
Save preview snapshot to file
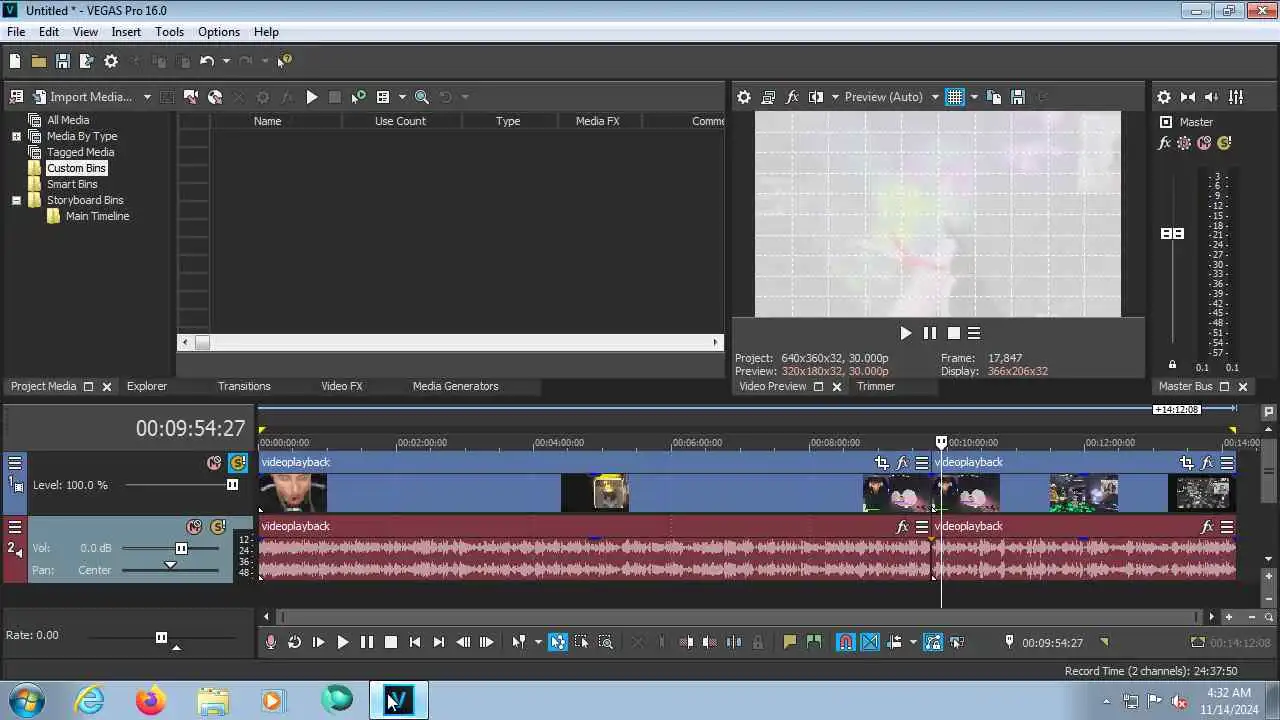pos(1018,97)
